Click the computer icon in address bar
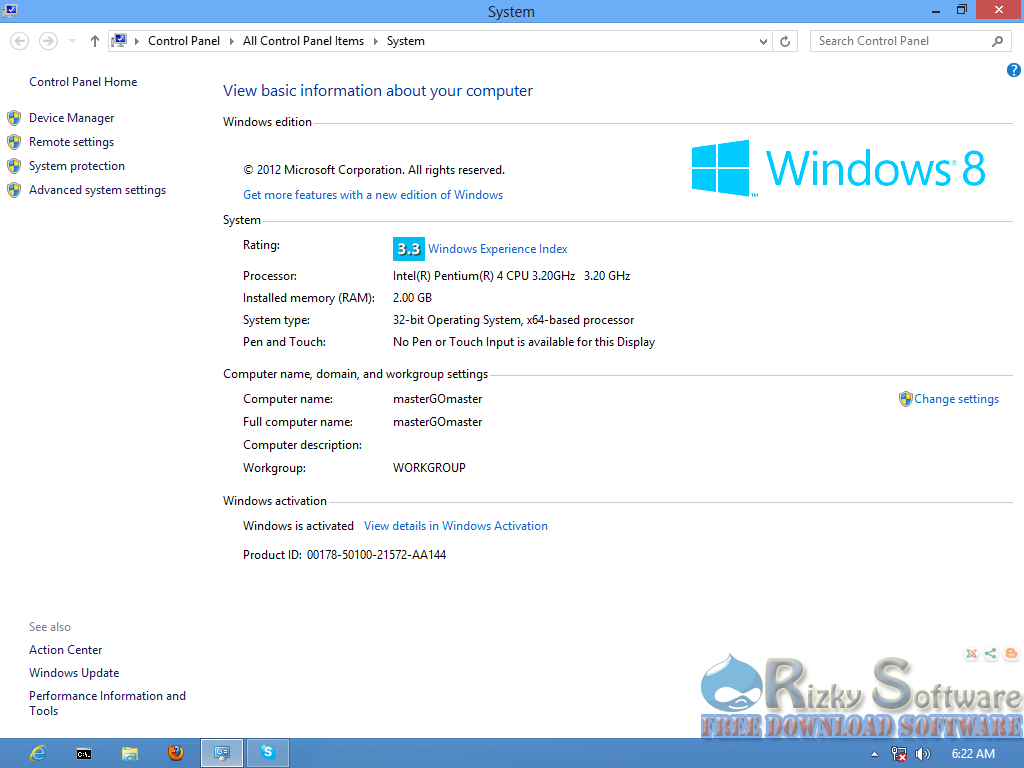This screenshot has height=768, width=1024. 119,40
